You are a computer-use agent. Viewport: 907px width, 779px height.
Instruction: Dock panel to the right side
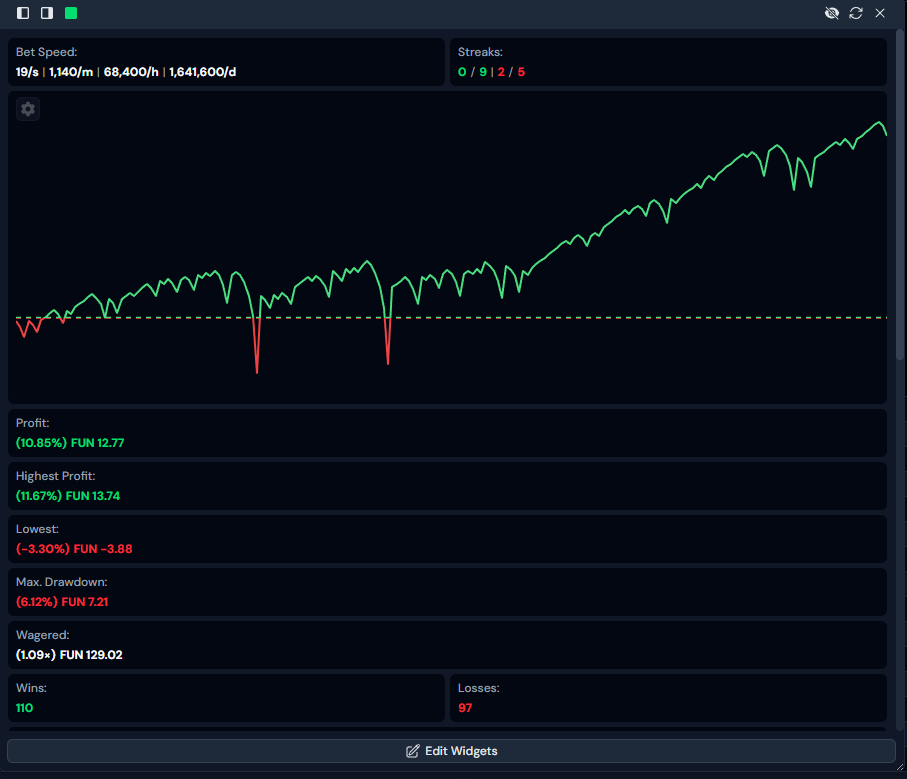tap(47, 13)
